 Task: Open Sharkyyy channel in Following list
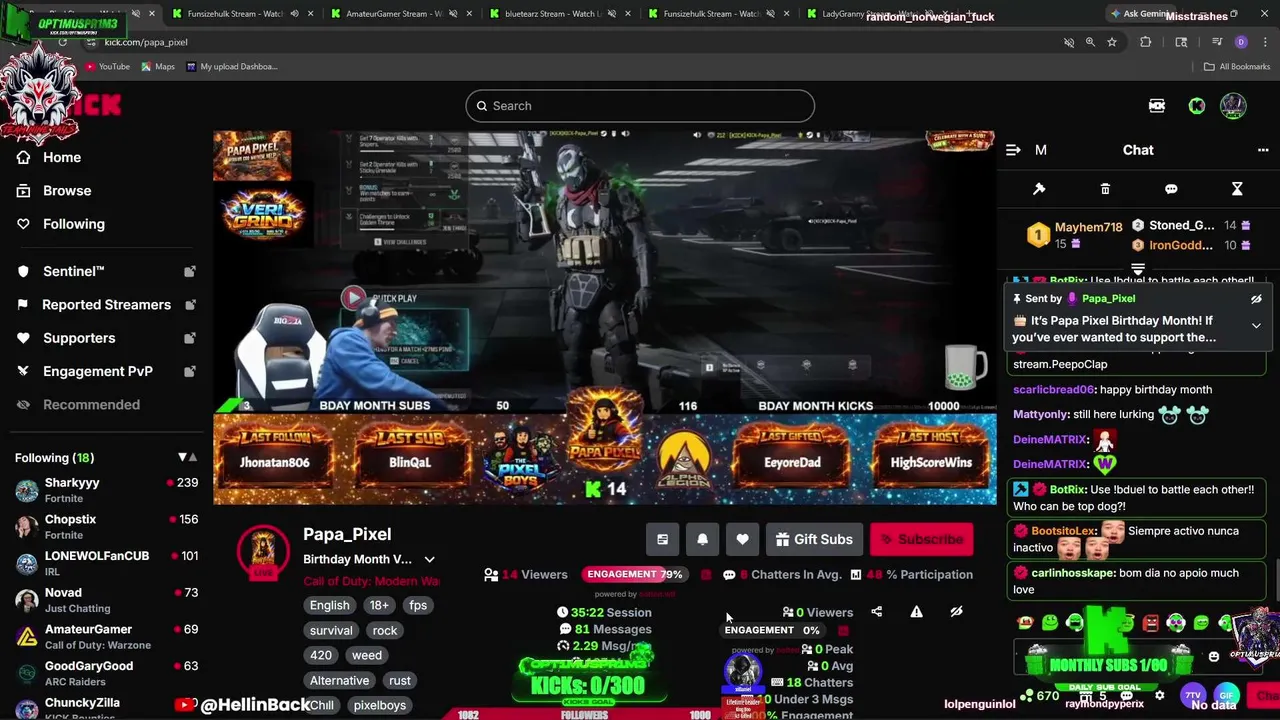[x=106, y=490]
